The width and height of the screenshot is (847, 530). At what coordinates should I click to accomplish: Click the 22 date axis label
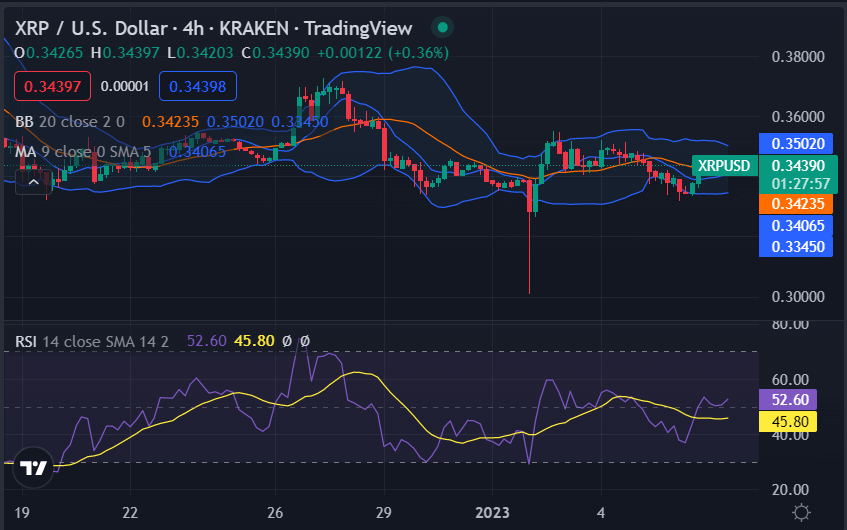130,513
